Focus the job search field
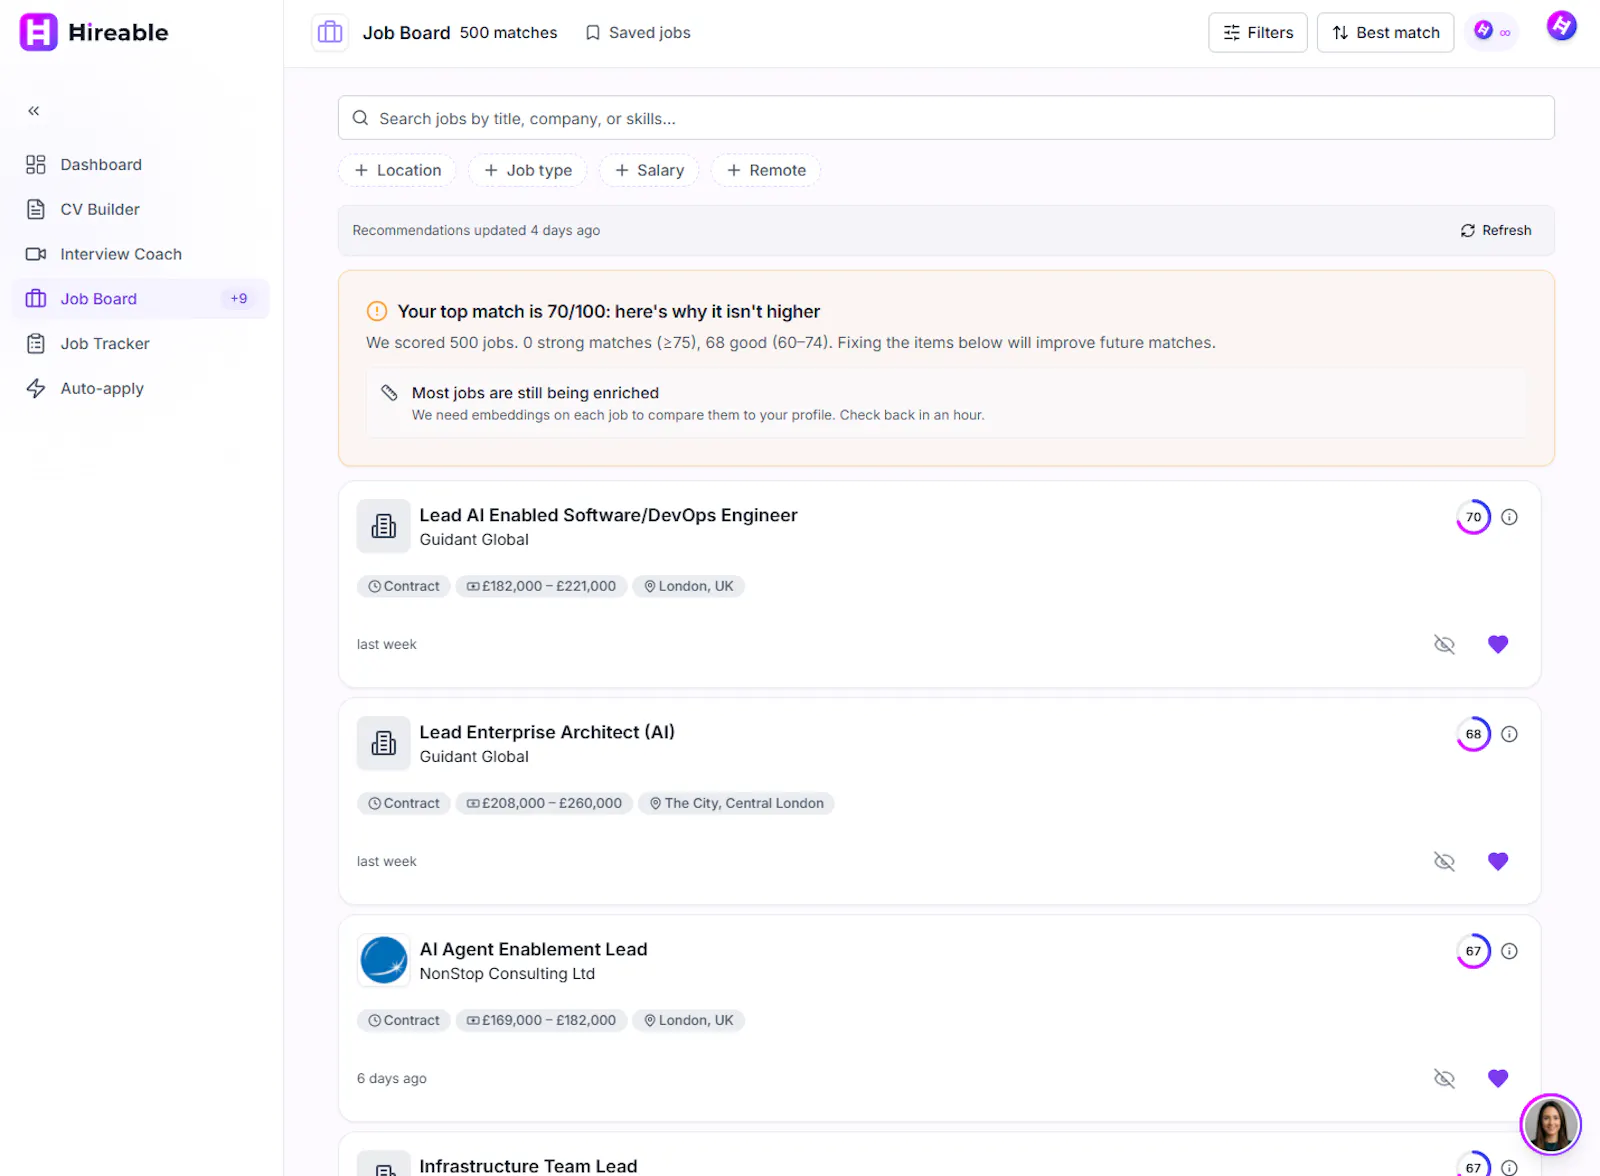This screenshot has height=1176, width=1600. 946,118
